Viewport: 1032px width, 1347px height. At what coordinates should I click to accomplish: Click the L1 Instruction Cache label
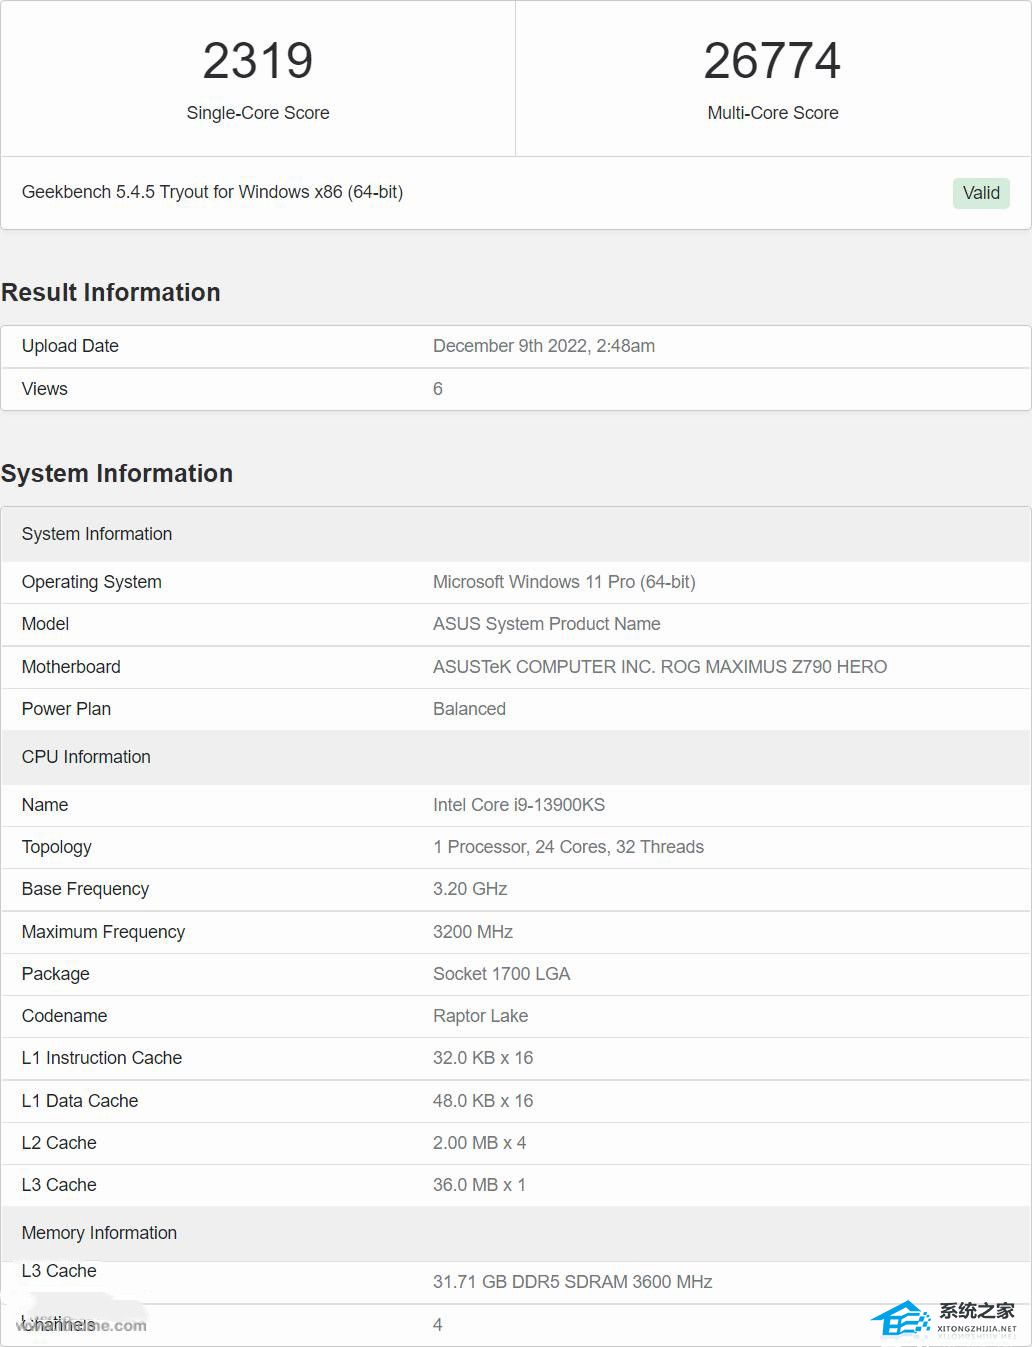point(102,1058)
